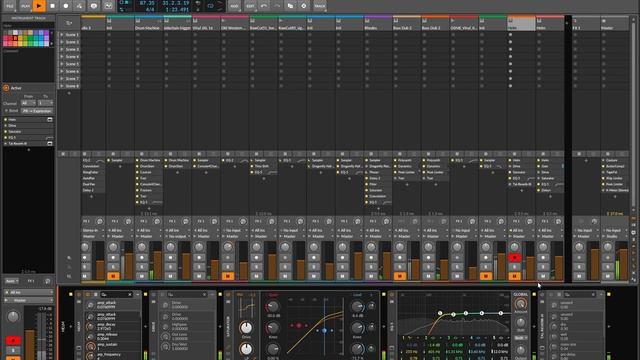Mute the Drum Machine track
The image size is (640, 360).
[x=142, y=276]
